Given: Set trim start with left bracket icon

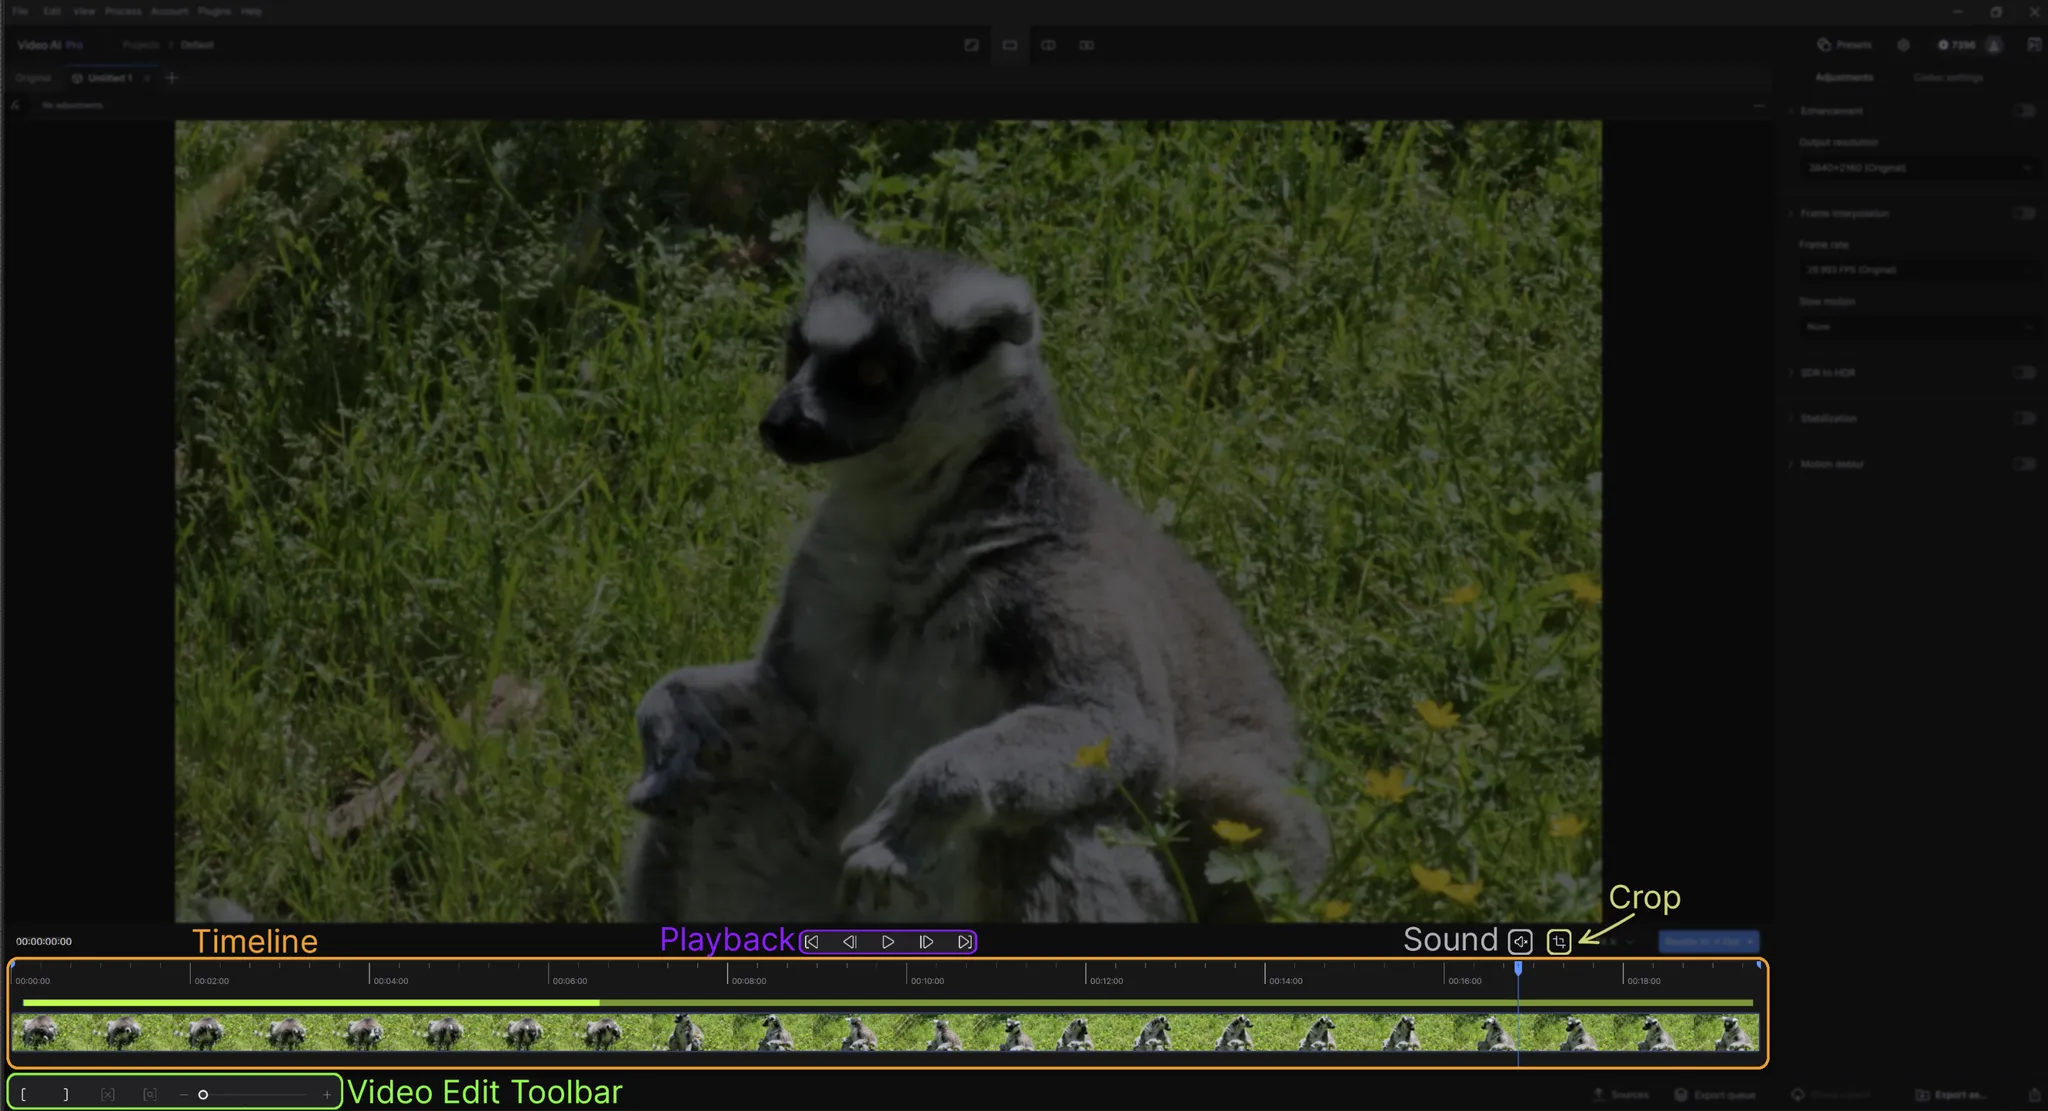Looking at the screenshot, I should pyautogui.click(x=24, y=1095).
